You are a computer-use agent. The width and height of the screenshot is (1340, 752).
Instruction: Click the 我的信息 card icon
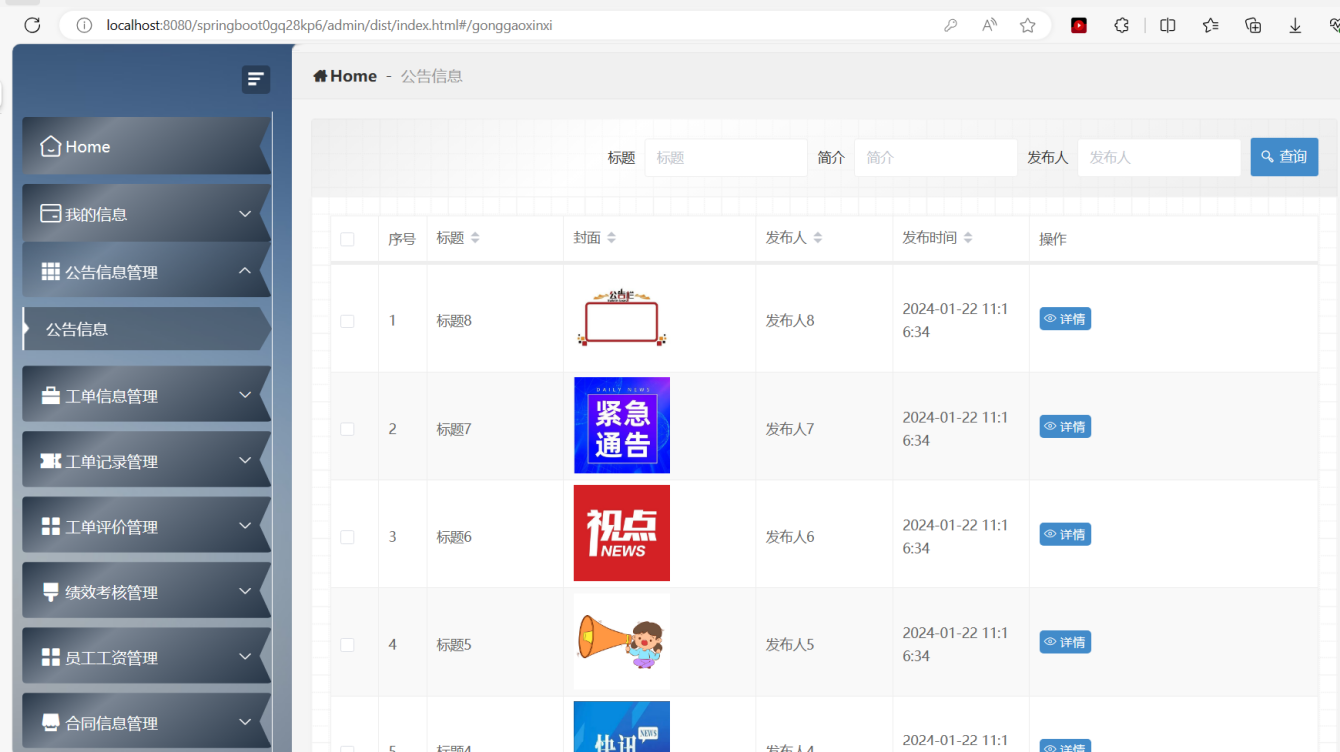click(x=50, y=214)
